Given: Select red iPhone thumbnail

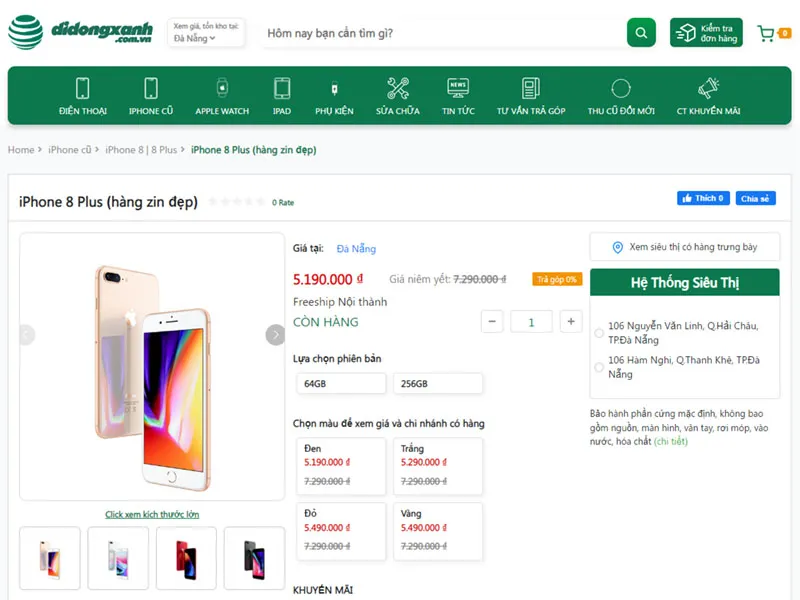Looking at the screenshot, I should (x=186, y=558).
